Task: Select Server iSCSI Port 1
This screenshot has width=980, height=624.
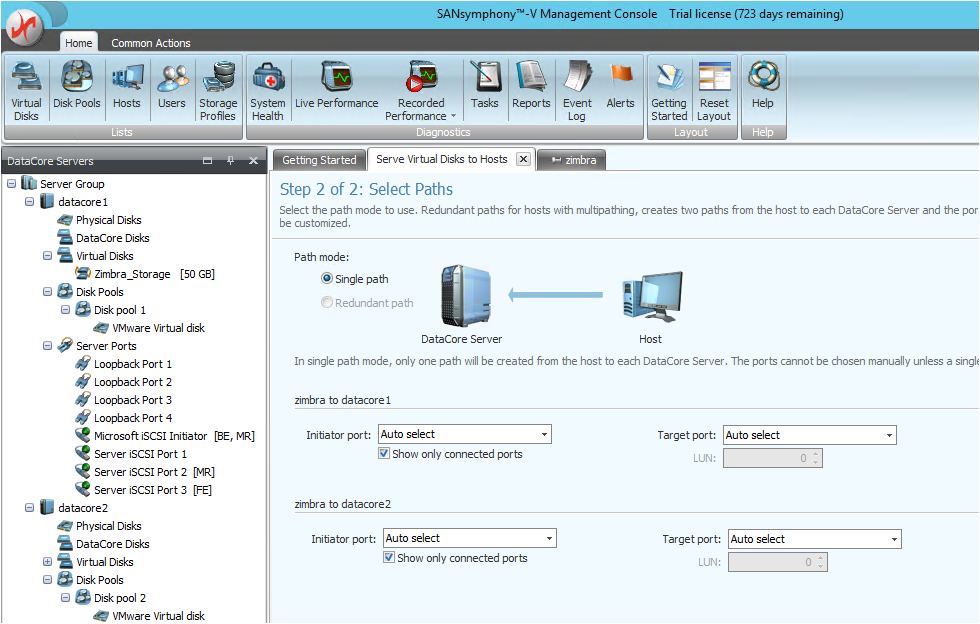Action: click(131, 453)
